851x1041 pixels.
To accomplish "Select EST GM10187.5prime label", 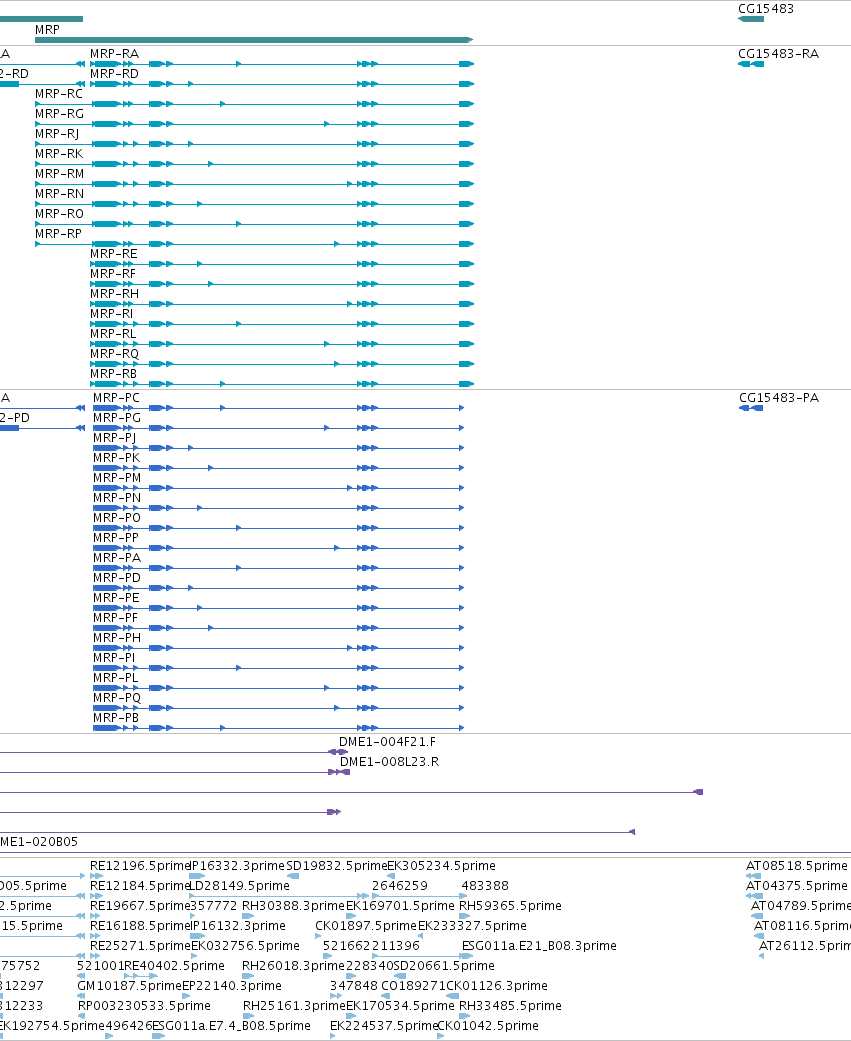I will tap(129, 985).
